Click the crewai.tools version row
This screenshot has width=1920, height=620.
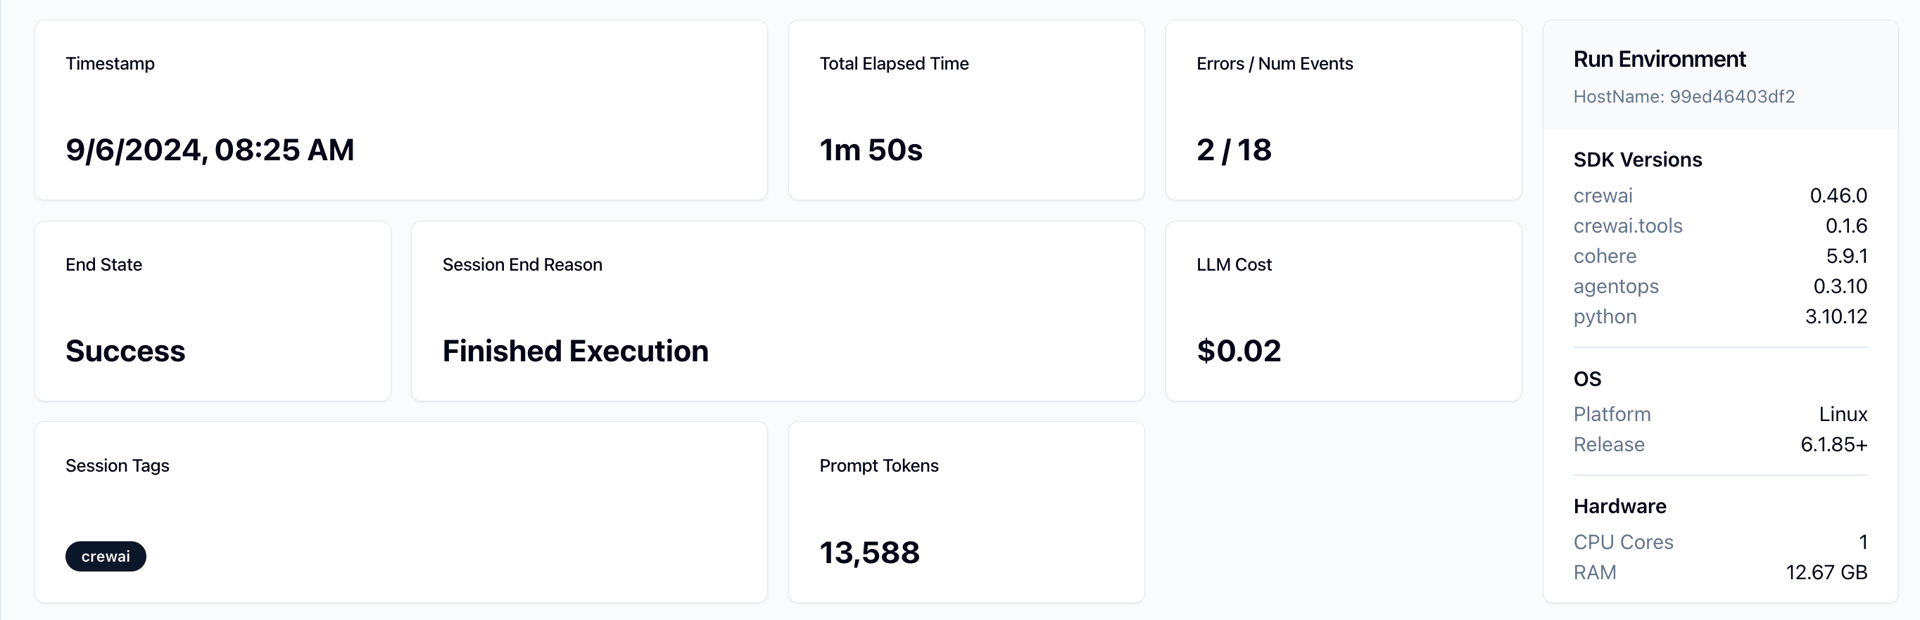[x=1719, y=226]
